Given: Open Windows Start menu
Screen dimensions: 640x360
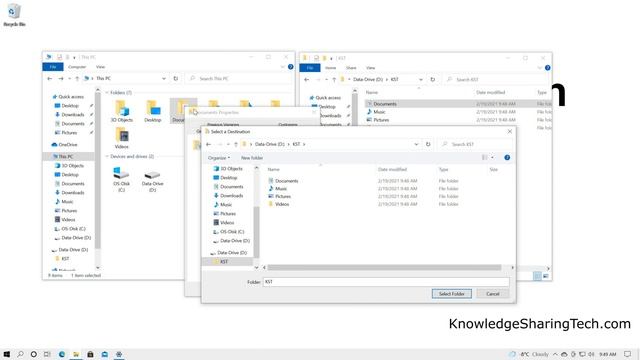Looking at the screenshot, I should (x=7, y=354).
